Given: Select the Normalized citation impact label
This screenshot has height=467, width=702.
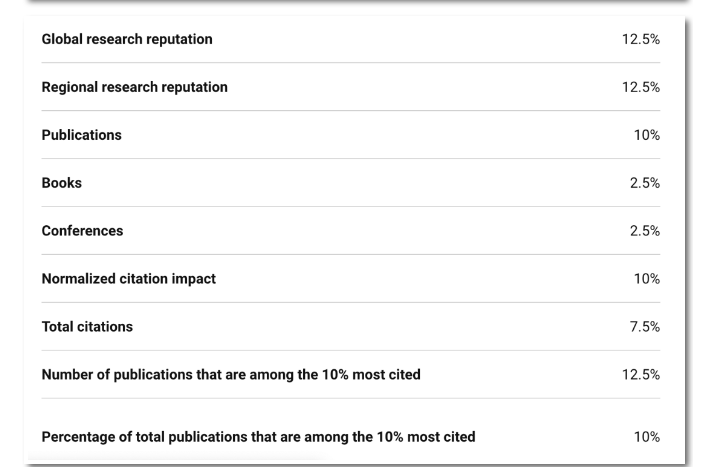Looking at the screenshot, I should (x=128, y=279).
